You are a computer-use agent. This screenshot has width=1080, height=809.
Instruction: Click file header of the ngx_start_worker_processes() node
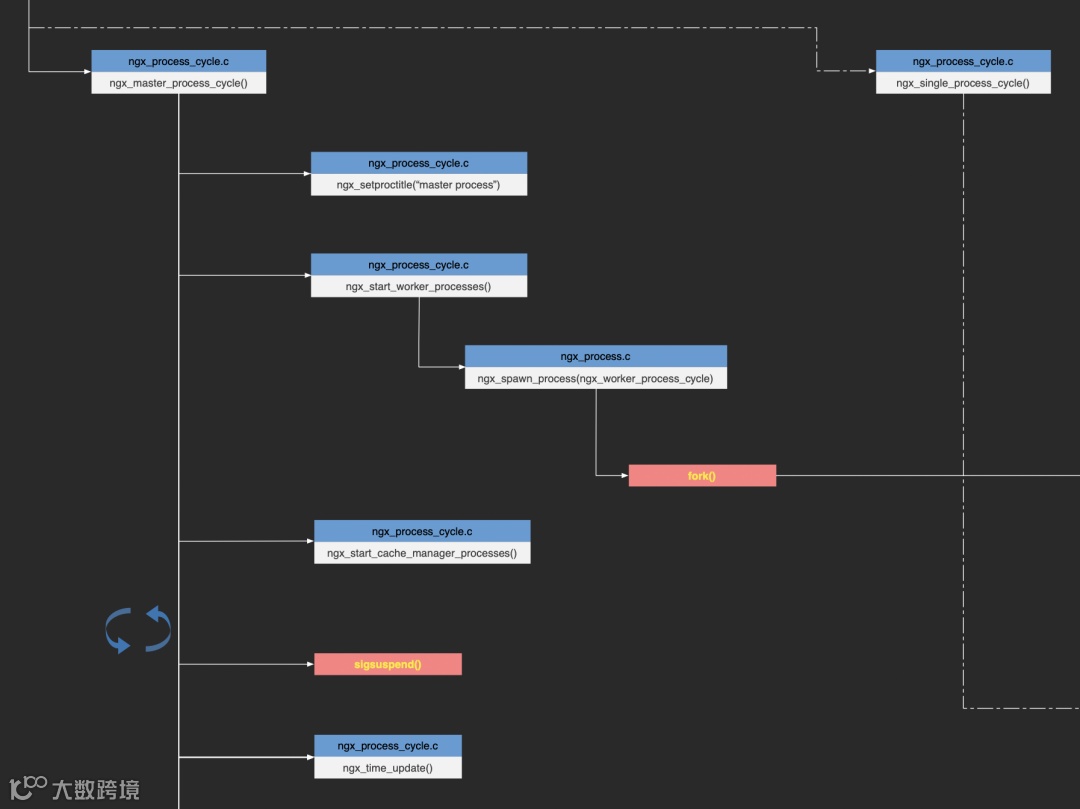(x=419, y=264)
